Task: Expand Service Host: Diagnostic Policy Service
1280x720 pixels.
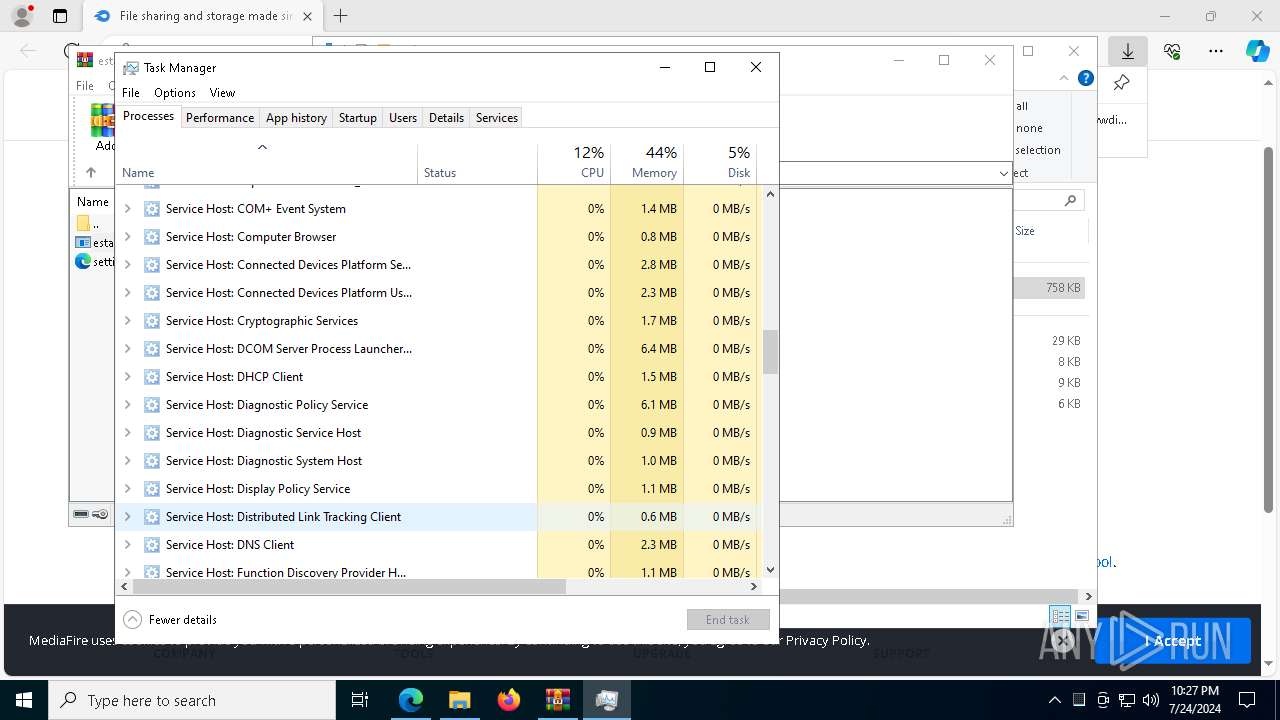Action: click(x=127, y=405)
